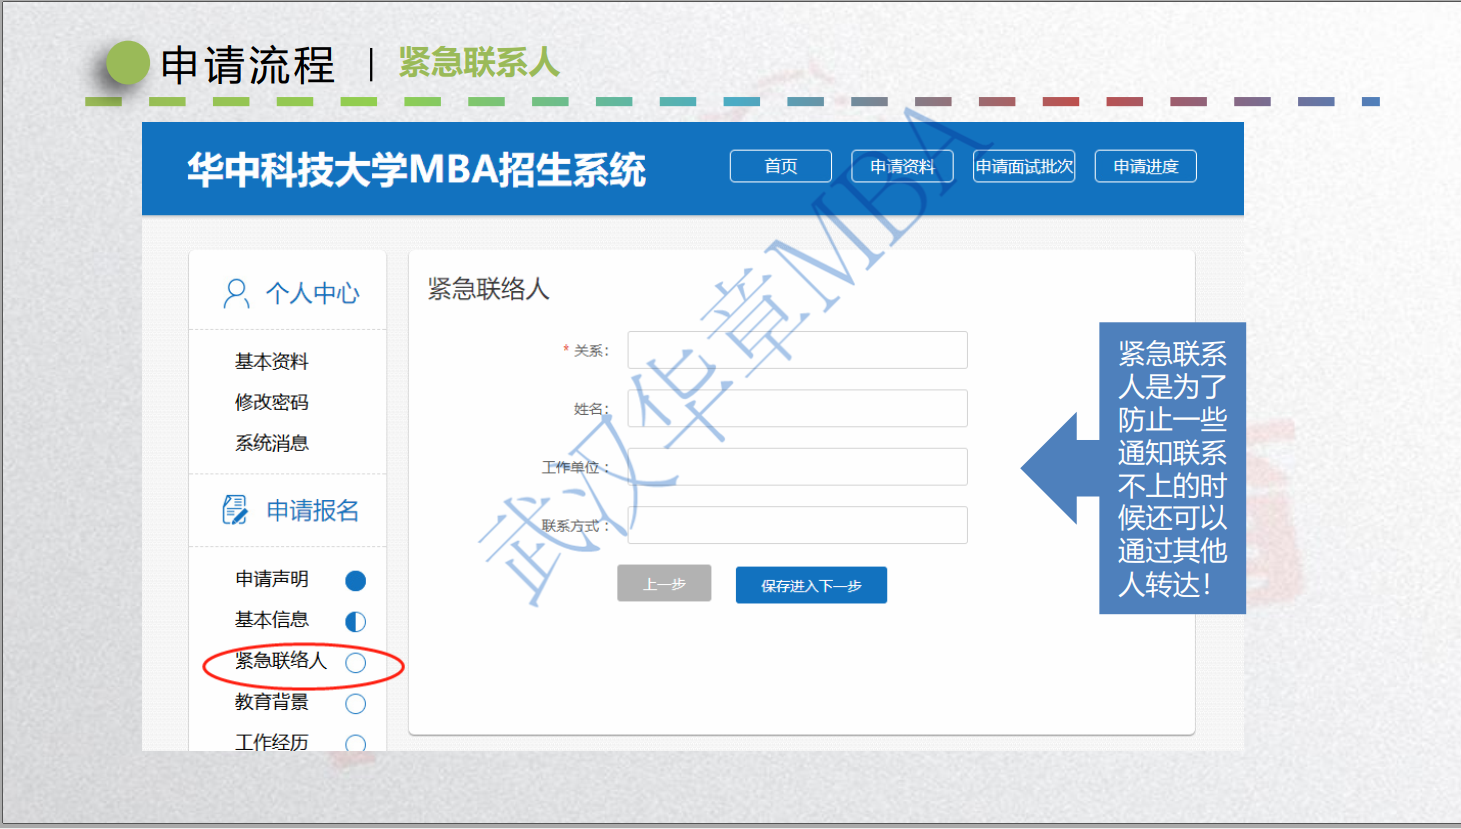Select 紧急联络人 step in sidebar
The width and height of the screenshot is (1461, 829).
click(281, 661)
